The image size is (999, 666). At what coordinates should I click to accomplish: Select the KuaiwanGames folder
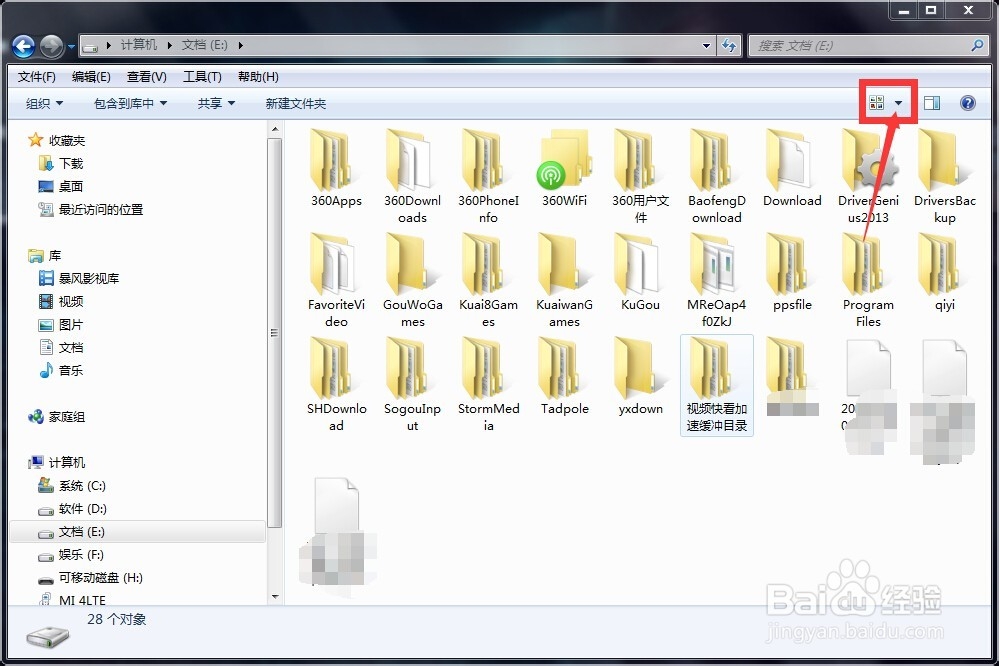pos(564,280)
